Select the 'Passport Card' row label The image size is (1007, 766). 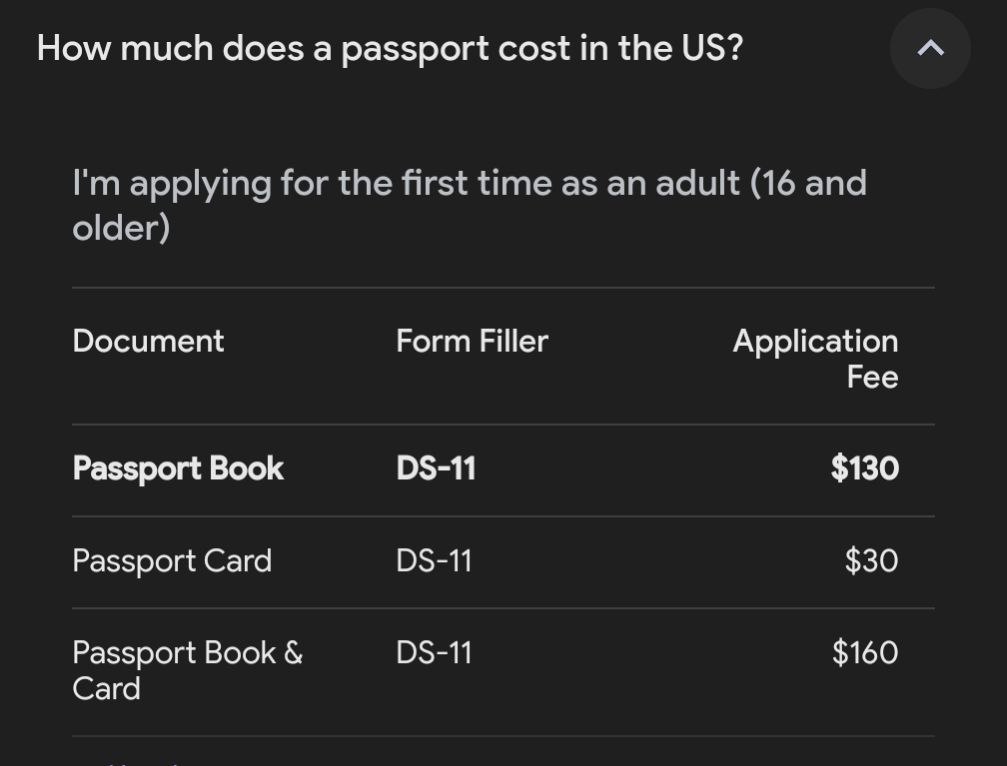(x=172, y=560)
